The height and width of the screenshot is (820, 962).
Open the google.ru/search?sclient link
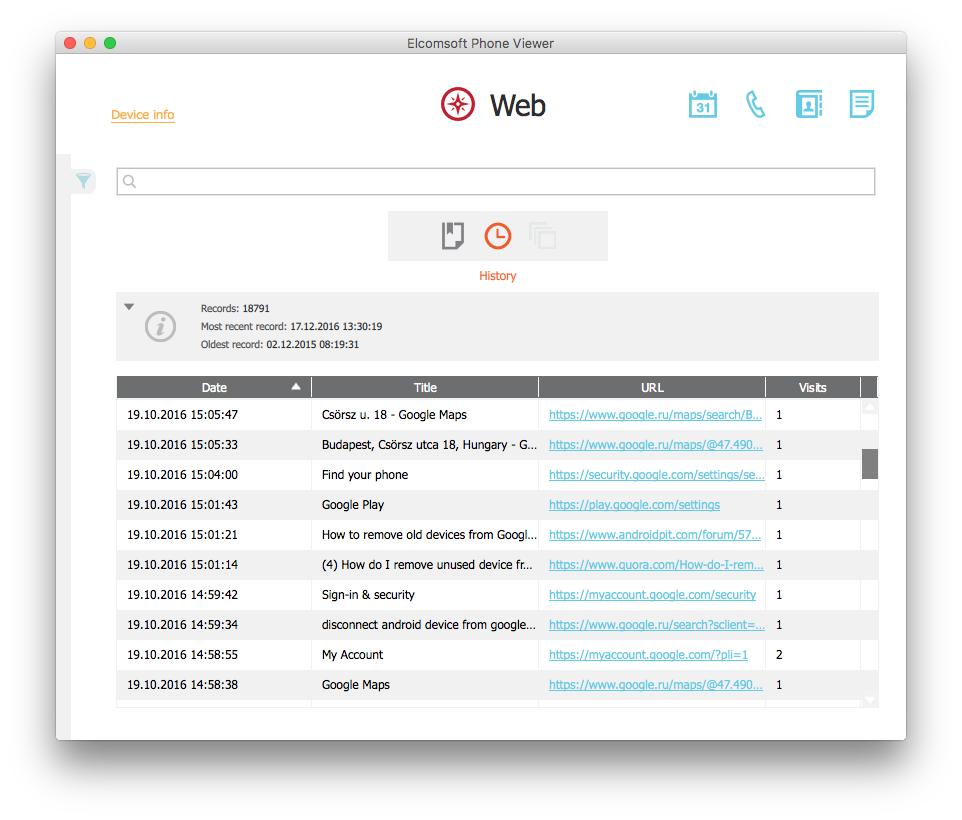click(x=656, y=625)
